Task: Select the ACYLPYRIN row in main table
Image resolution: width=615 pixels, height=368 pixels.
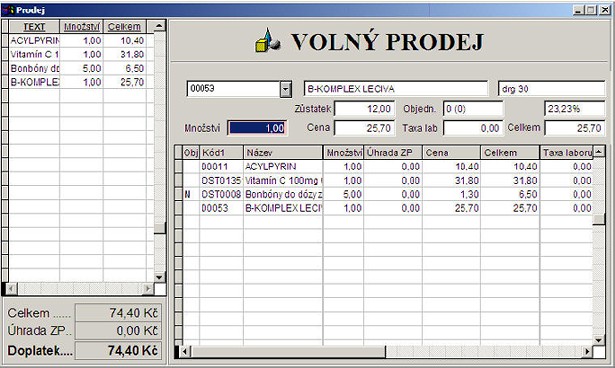Action: click(x=388, y=167)
